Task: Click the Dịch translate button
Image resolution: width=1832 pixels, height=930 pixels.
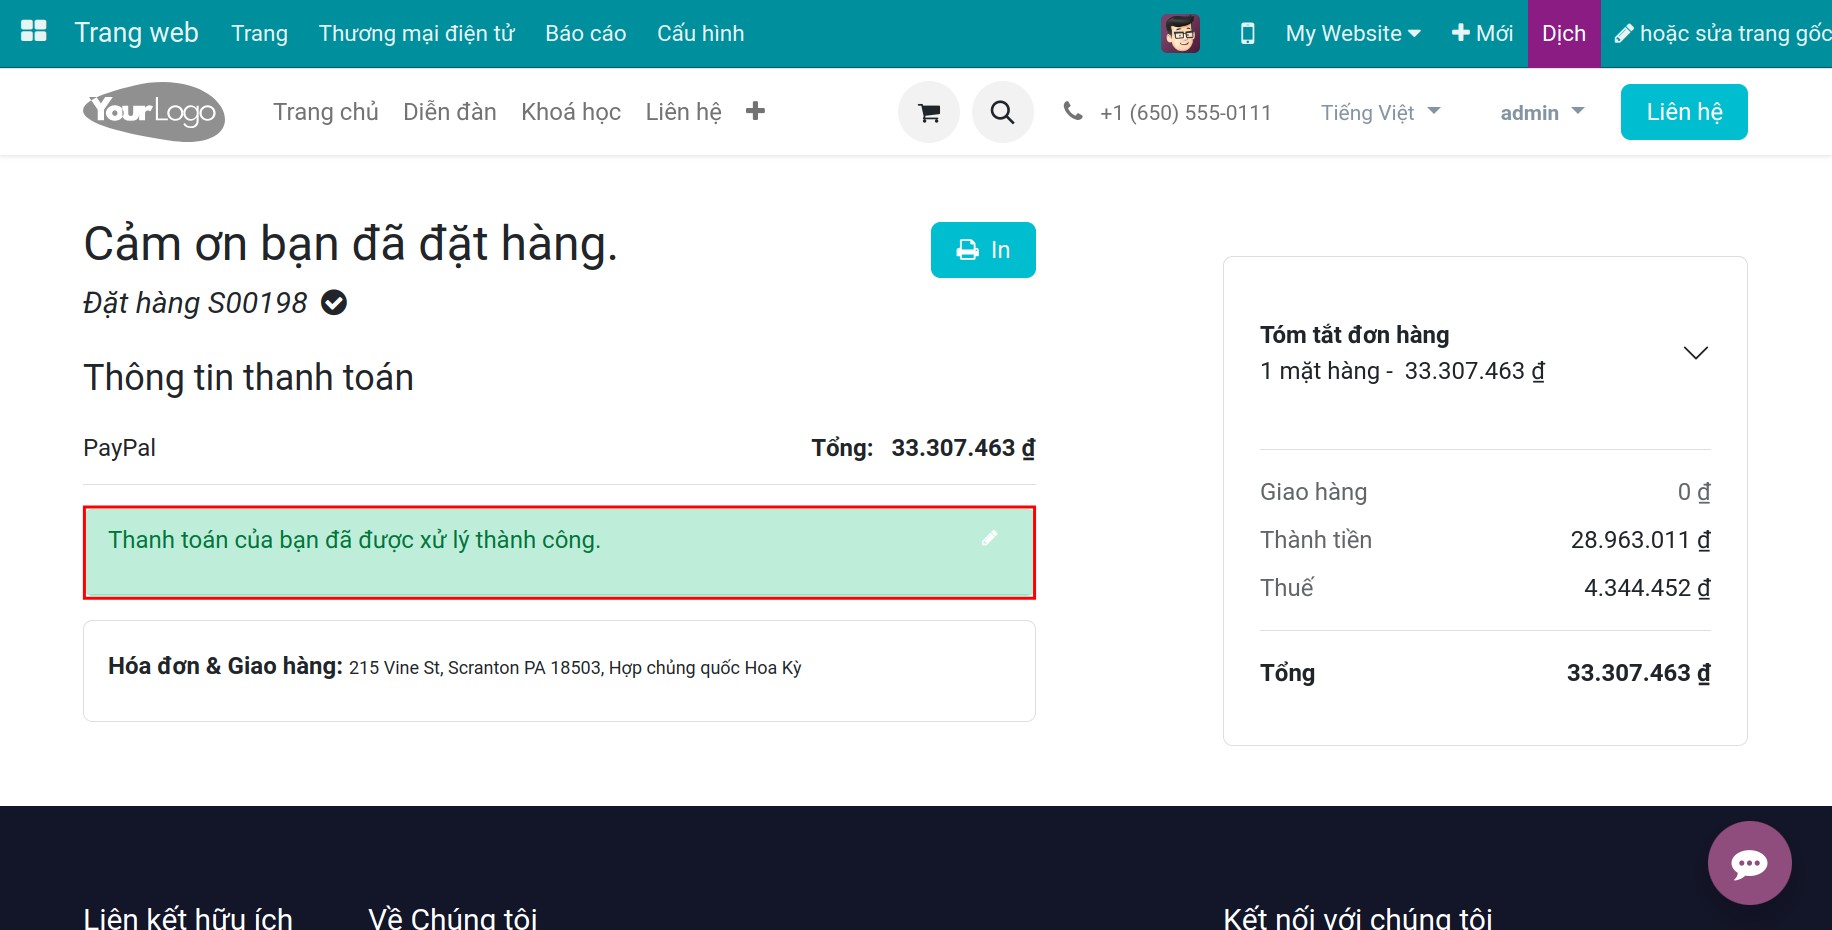Action: [x=1564, y=34]
